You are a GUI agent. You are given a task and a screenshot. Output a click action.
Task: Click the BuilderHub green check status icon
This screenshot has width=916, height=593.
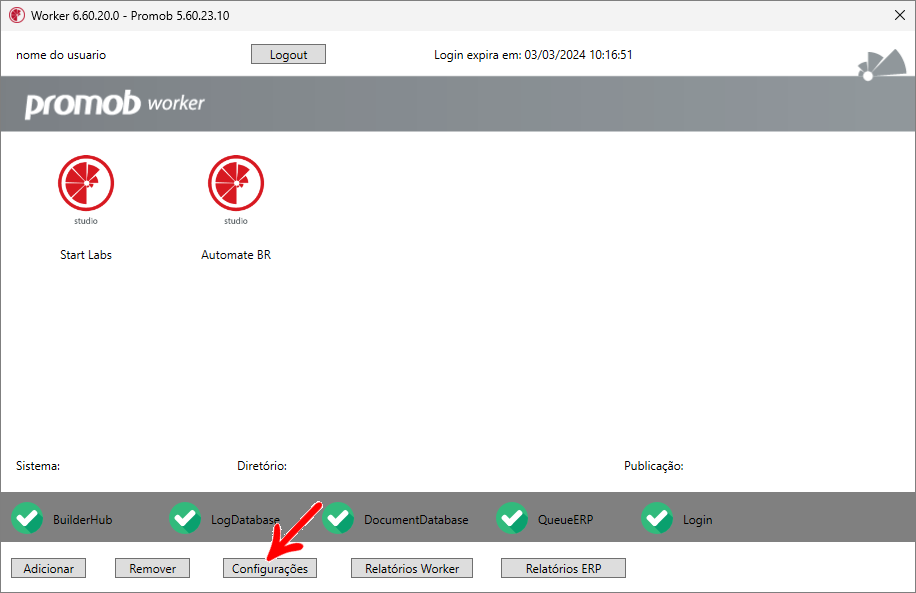[x=27, y=518]
